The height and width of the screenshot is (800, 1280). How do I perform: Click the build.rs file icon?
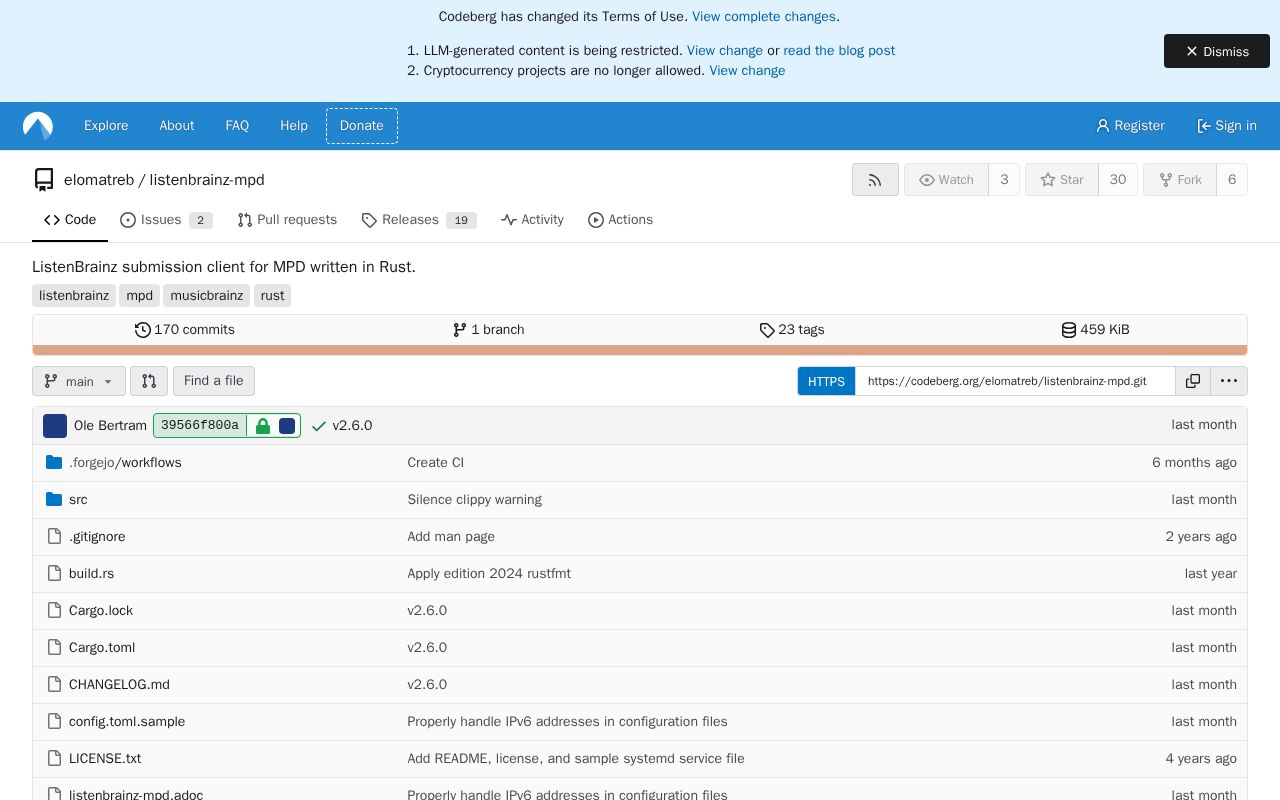(54, 574)
